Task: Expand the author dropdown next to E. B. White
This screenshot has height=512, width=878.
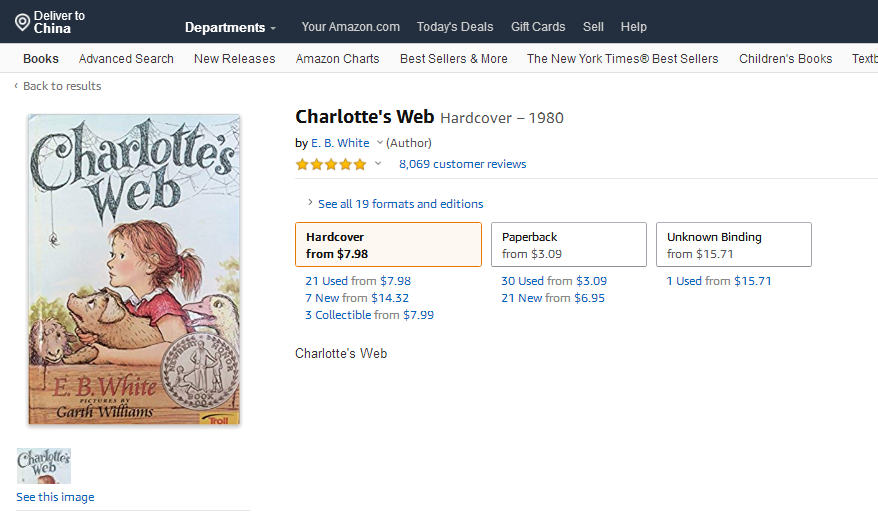Action: pyautogui.click(x=380, y=142)
